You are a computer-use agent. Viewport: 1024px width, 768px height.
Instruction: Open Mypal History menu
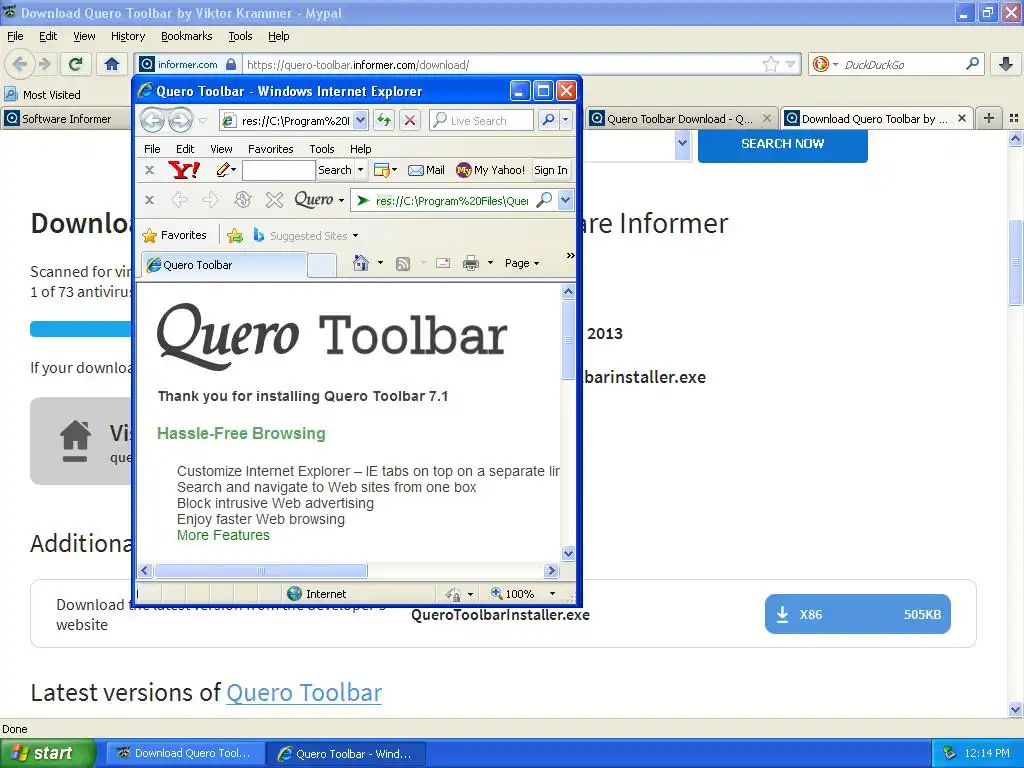(x=127, y=36)
